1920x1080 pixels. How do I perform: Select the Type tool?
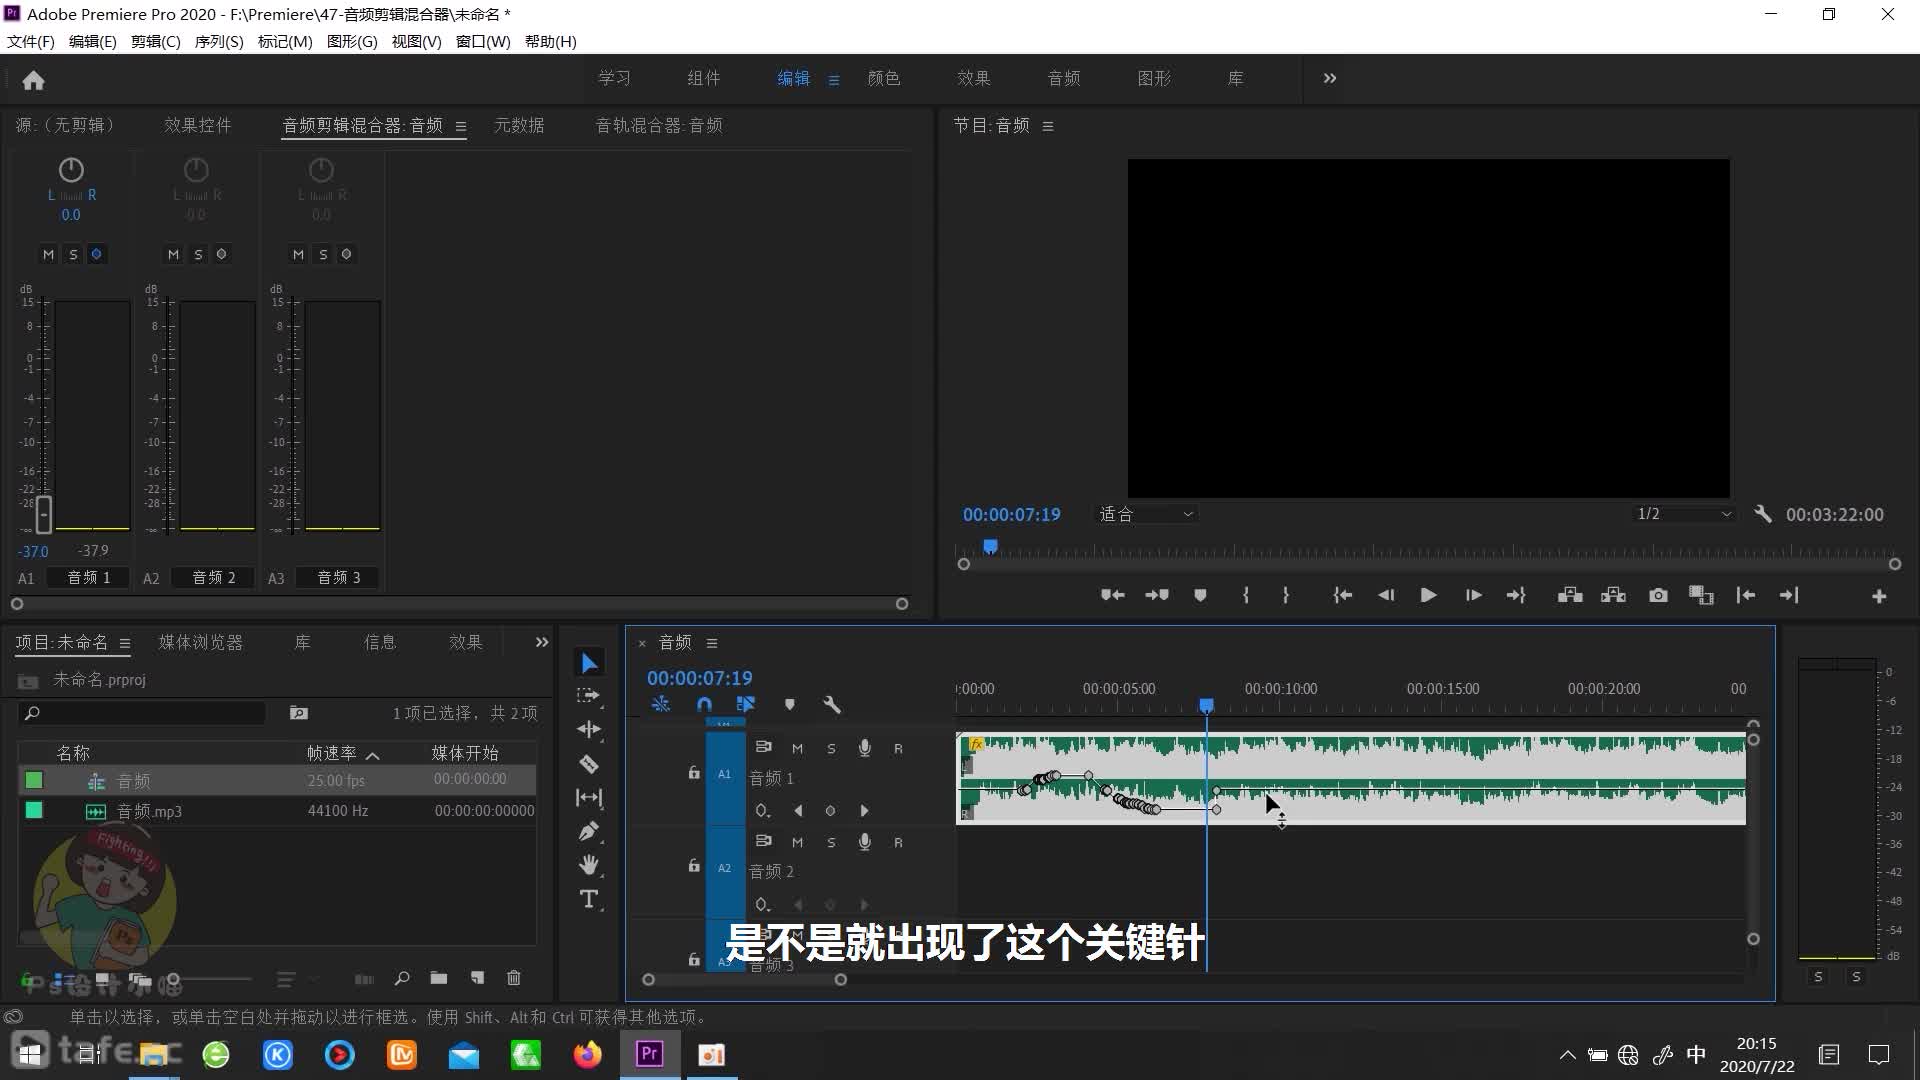[589, 899]
